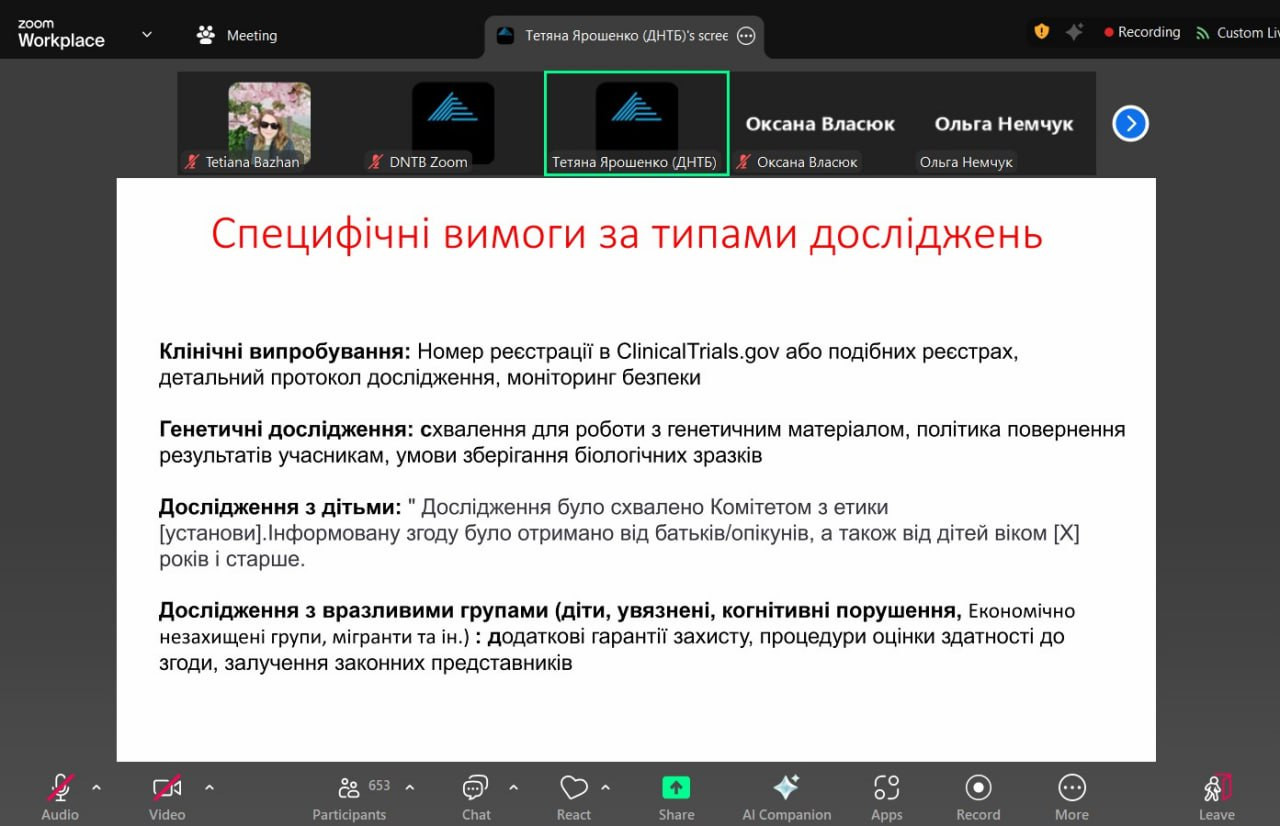The height and width of the screenshot is (826, 1280).
Task: Open Zoom Apps
Action: (x=886, y=797)
